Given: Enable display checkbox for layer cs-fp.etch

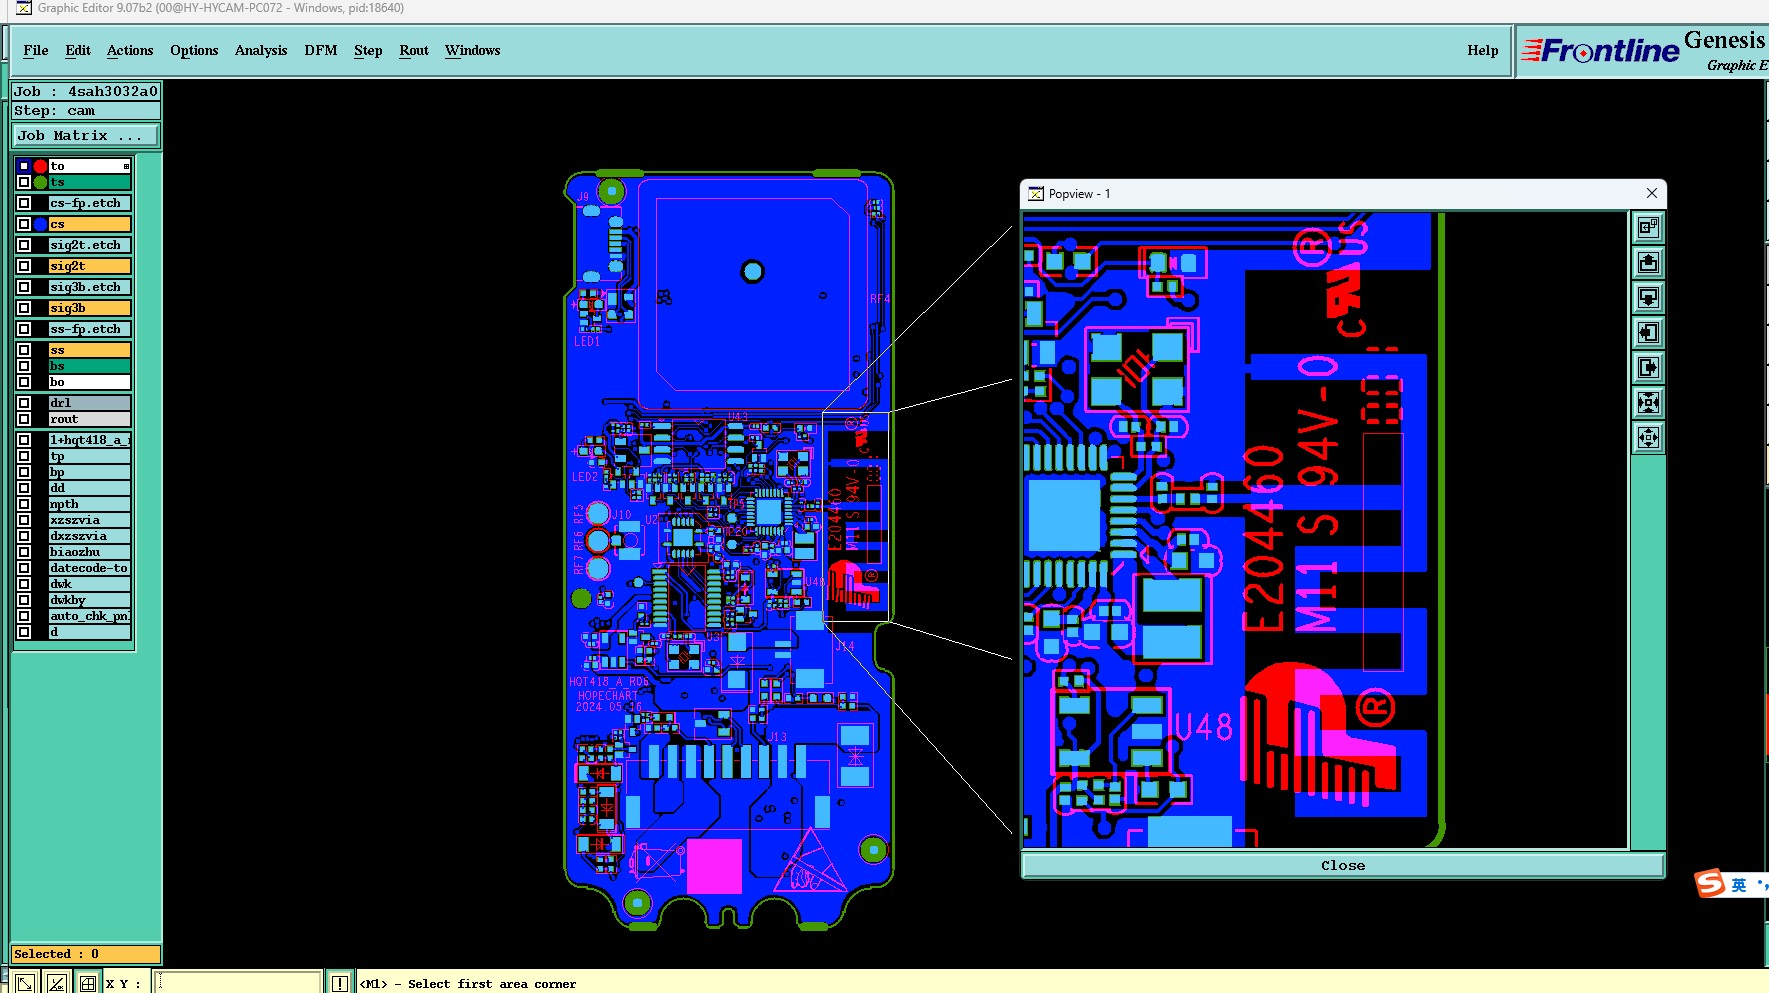Looking at the screenshot, I should pyautogui.click(x=24, y=203).
